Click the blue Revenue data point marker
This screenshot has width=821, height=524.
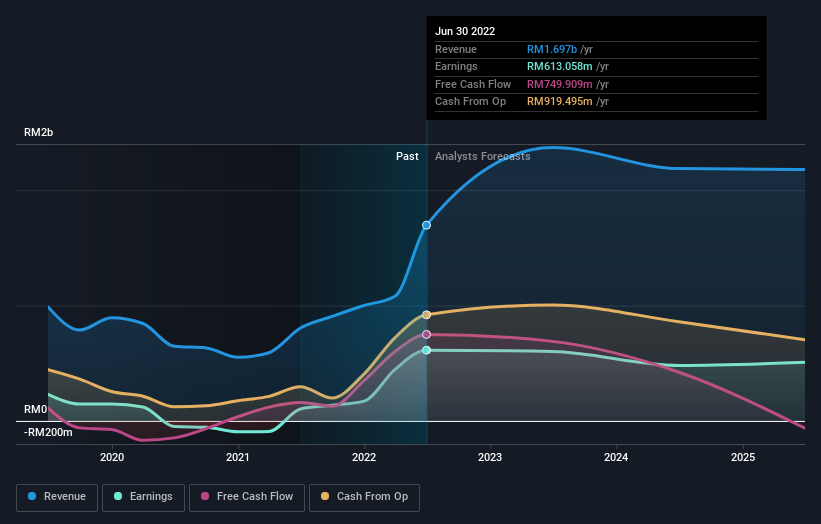coord(426,225)
